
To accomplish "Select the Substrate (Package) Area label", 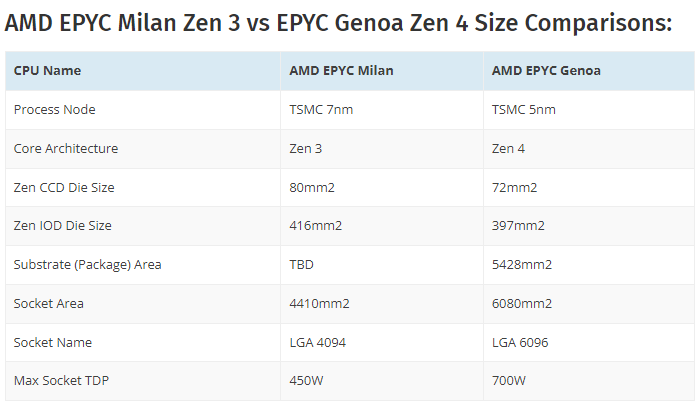I will pos(88,264).
